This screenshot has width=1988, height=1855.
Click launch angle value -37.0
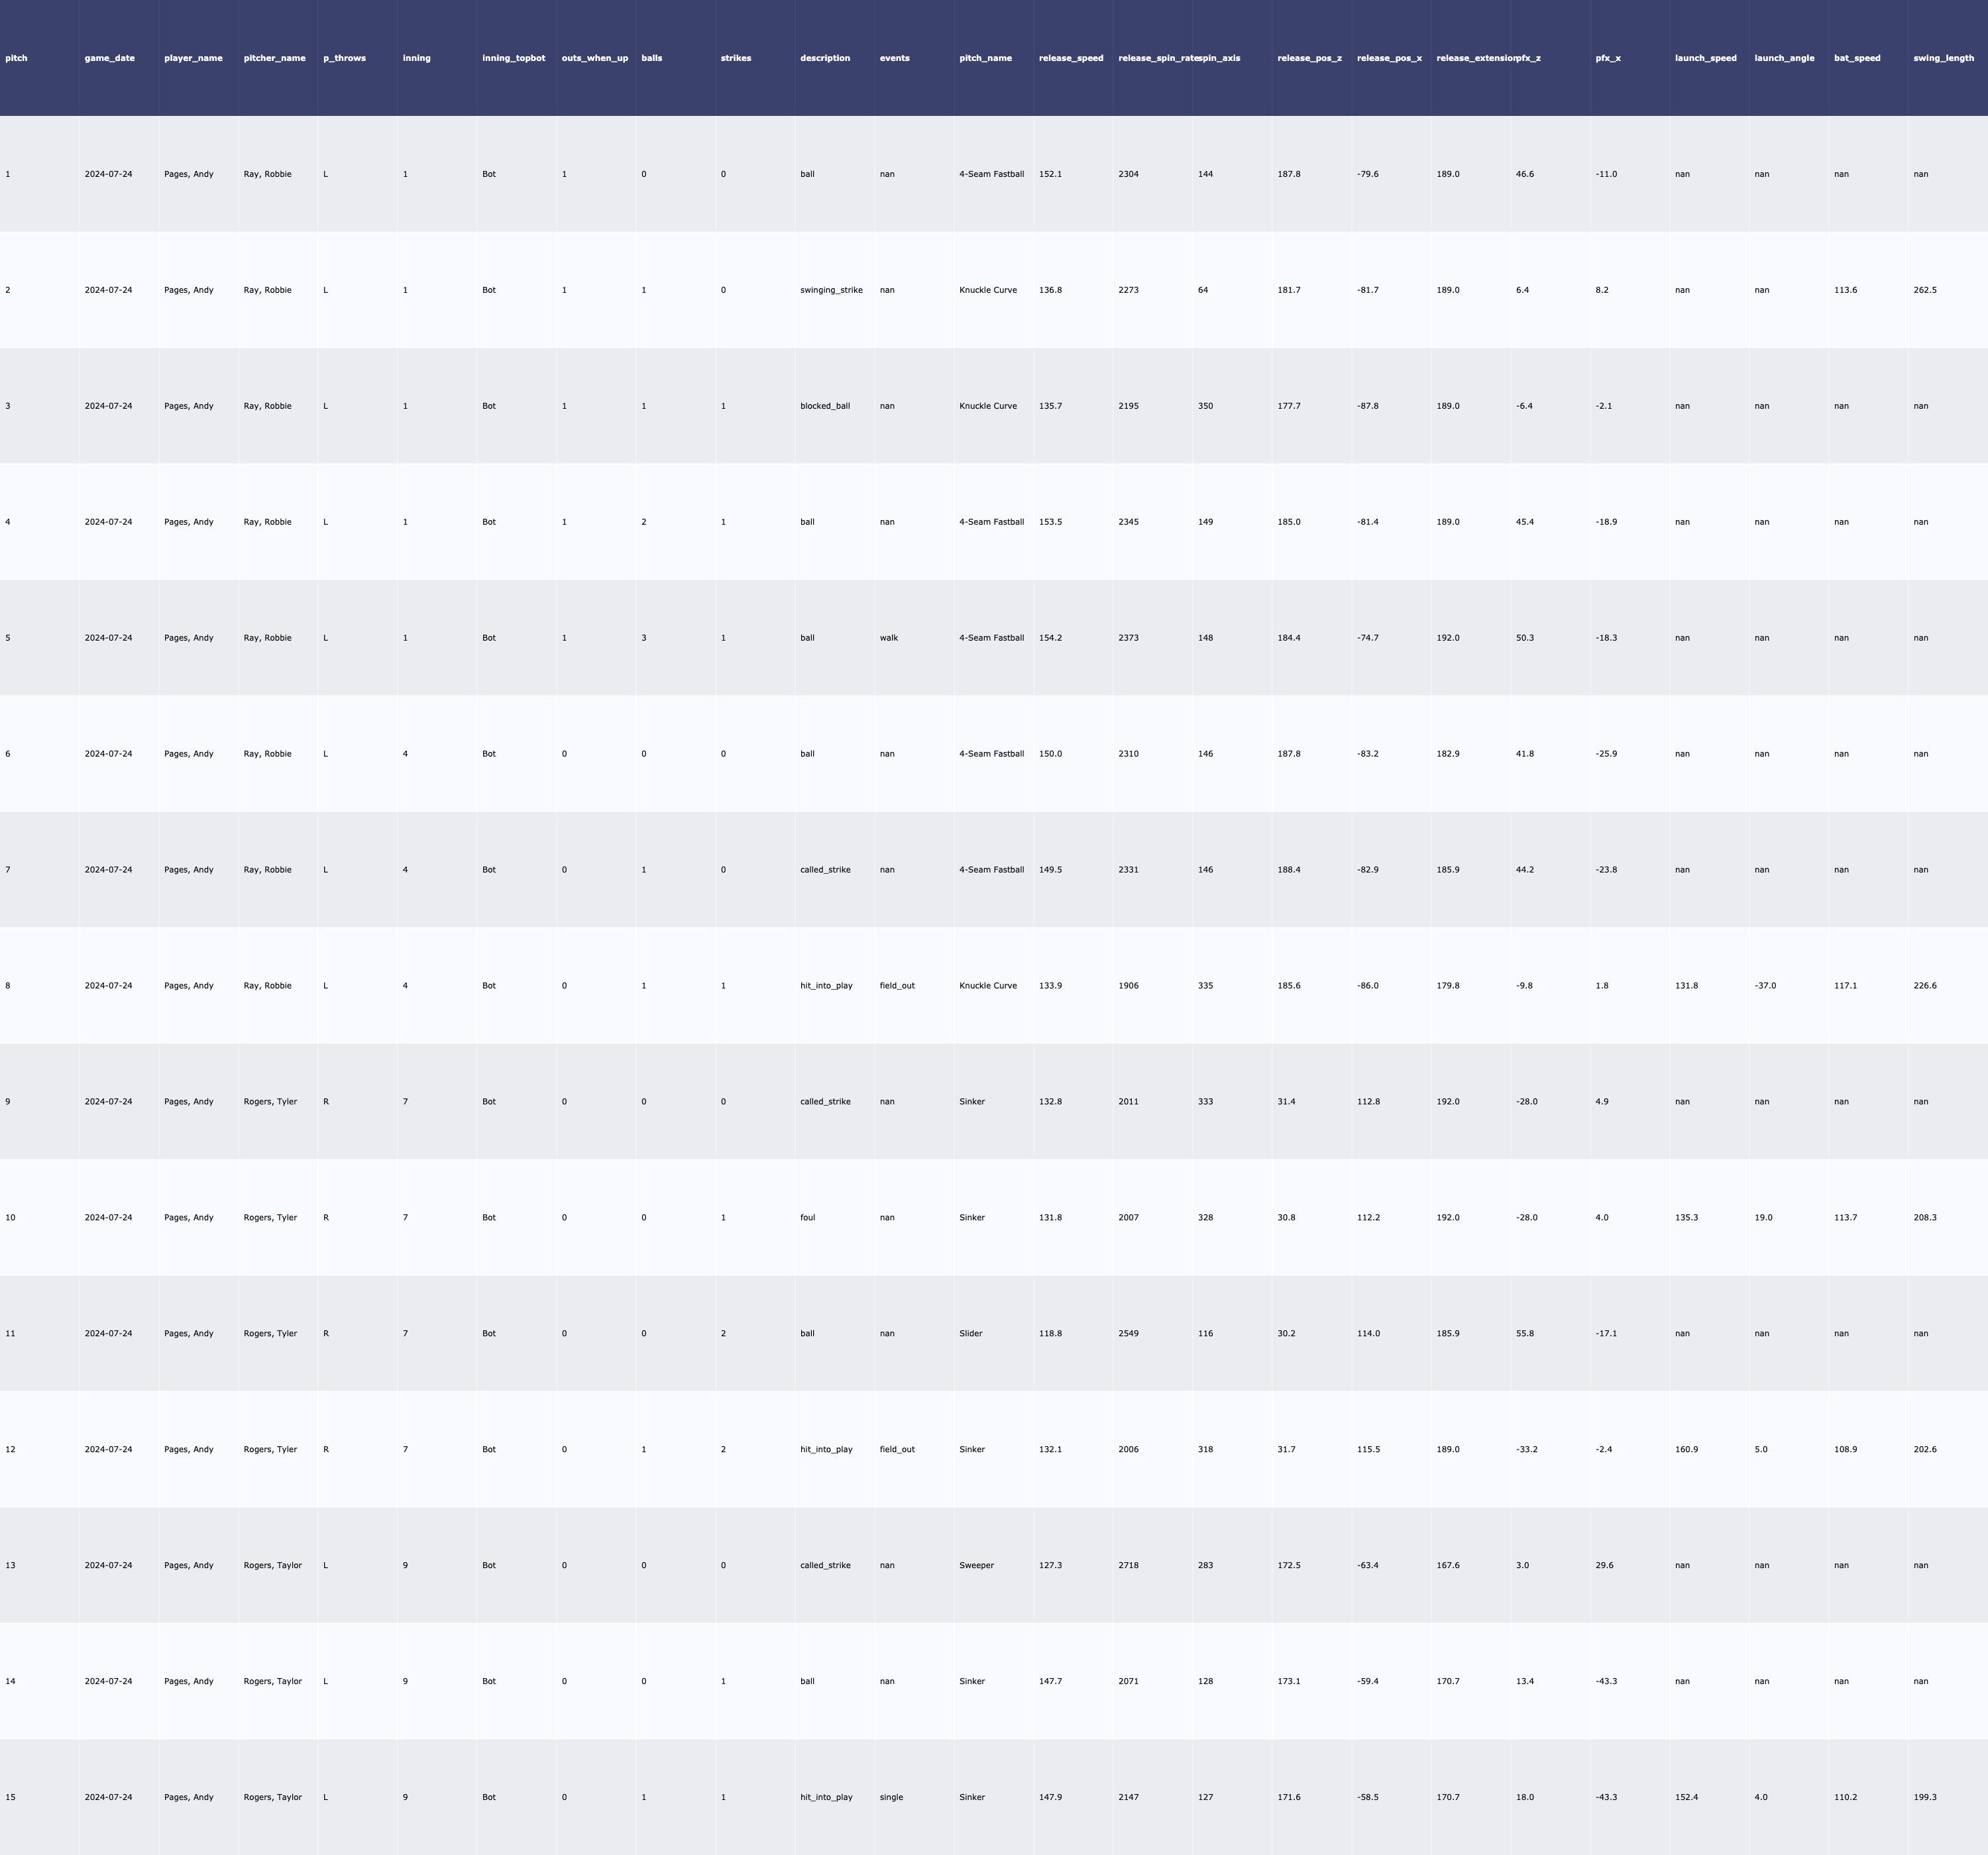[1765, 986]
